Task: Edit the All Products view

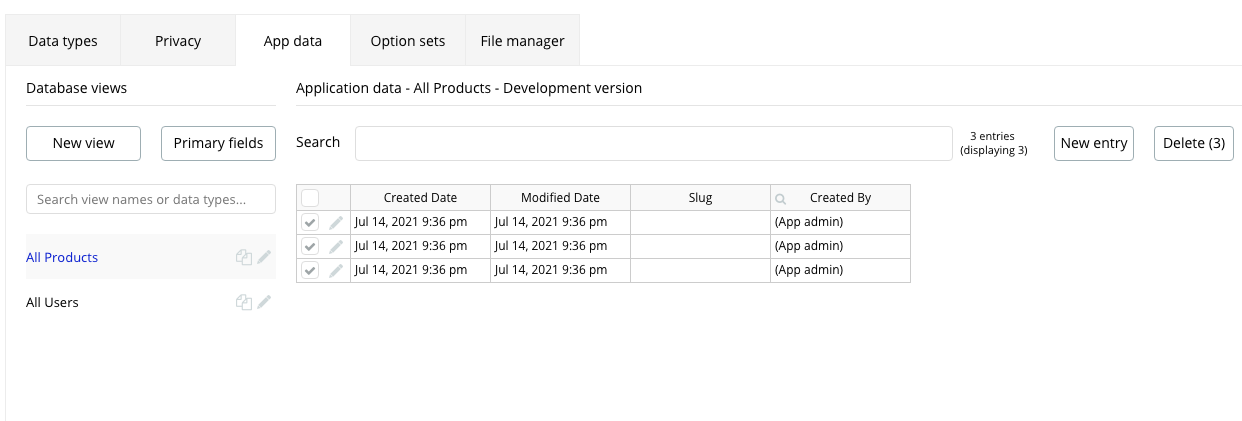Action: click(264, 257)
